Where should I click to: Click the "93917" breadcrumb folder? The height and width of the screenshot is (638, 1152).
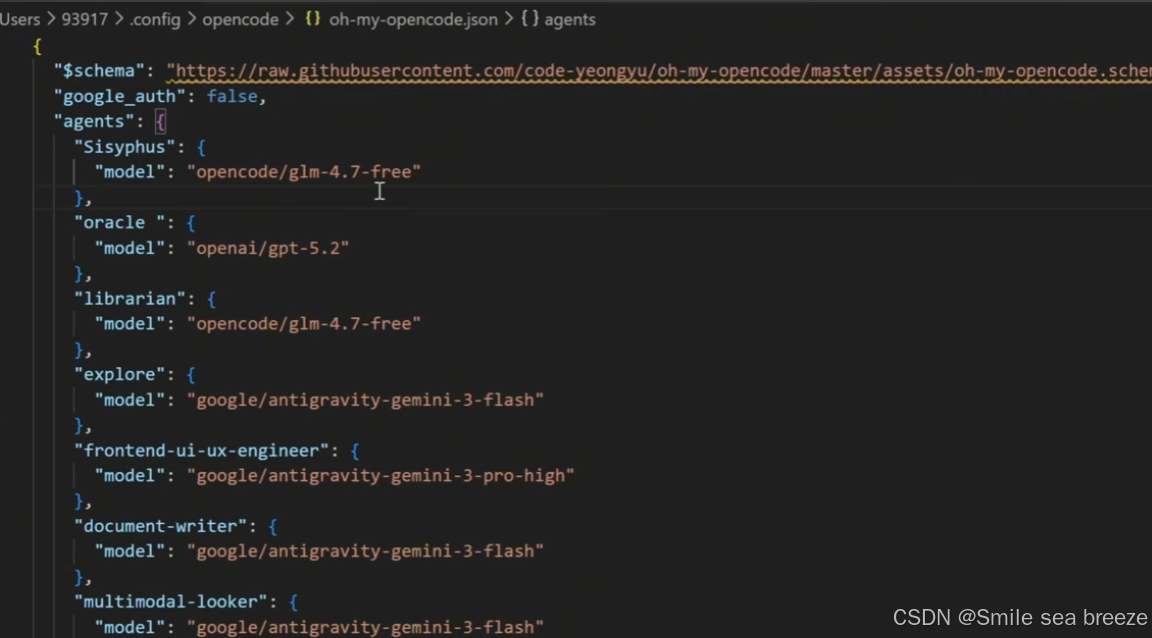pyautogui.click(x=84, y=20)
